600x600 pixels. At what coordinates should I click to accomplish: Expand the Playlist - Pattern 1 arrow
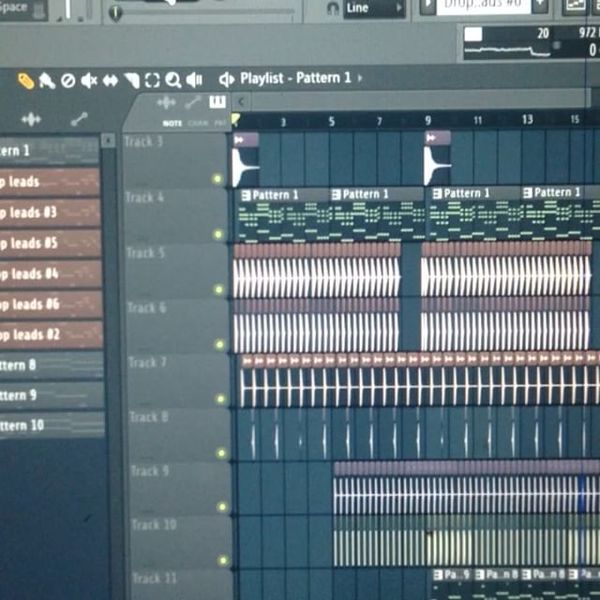tap(360, 78)
